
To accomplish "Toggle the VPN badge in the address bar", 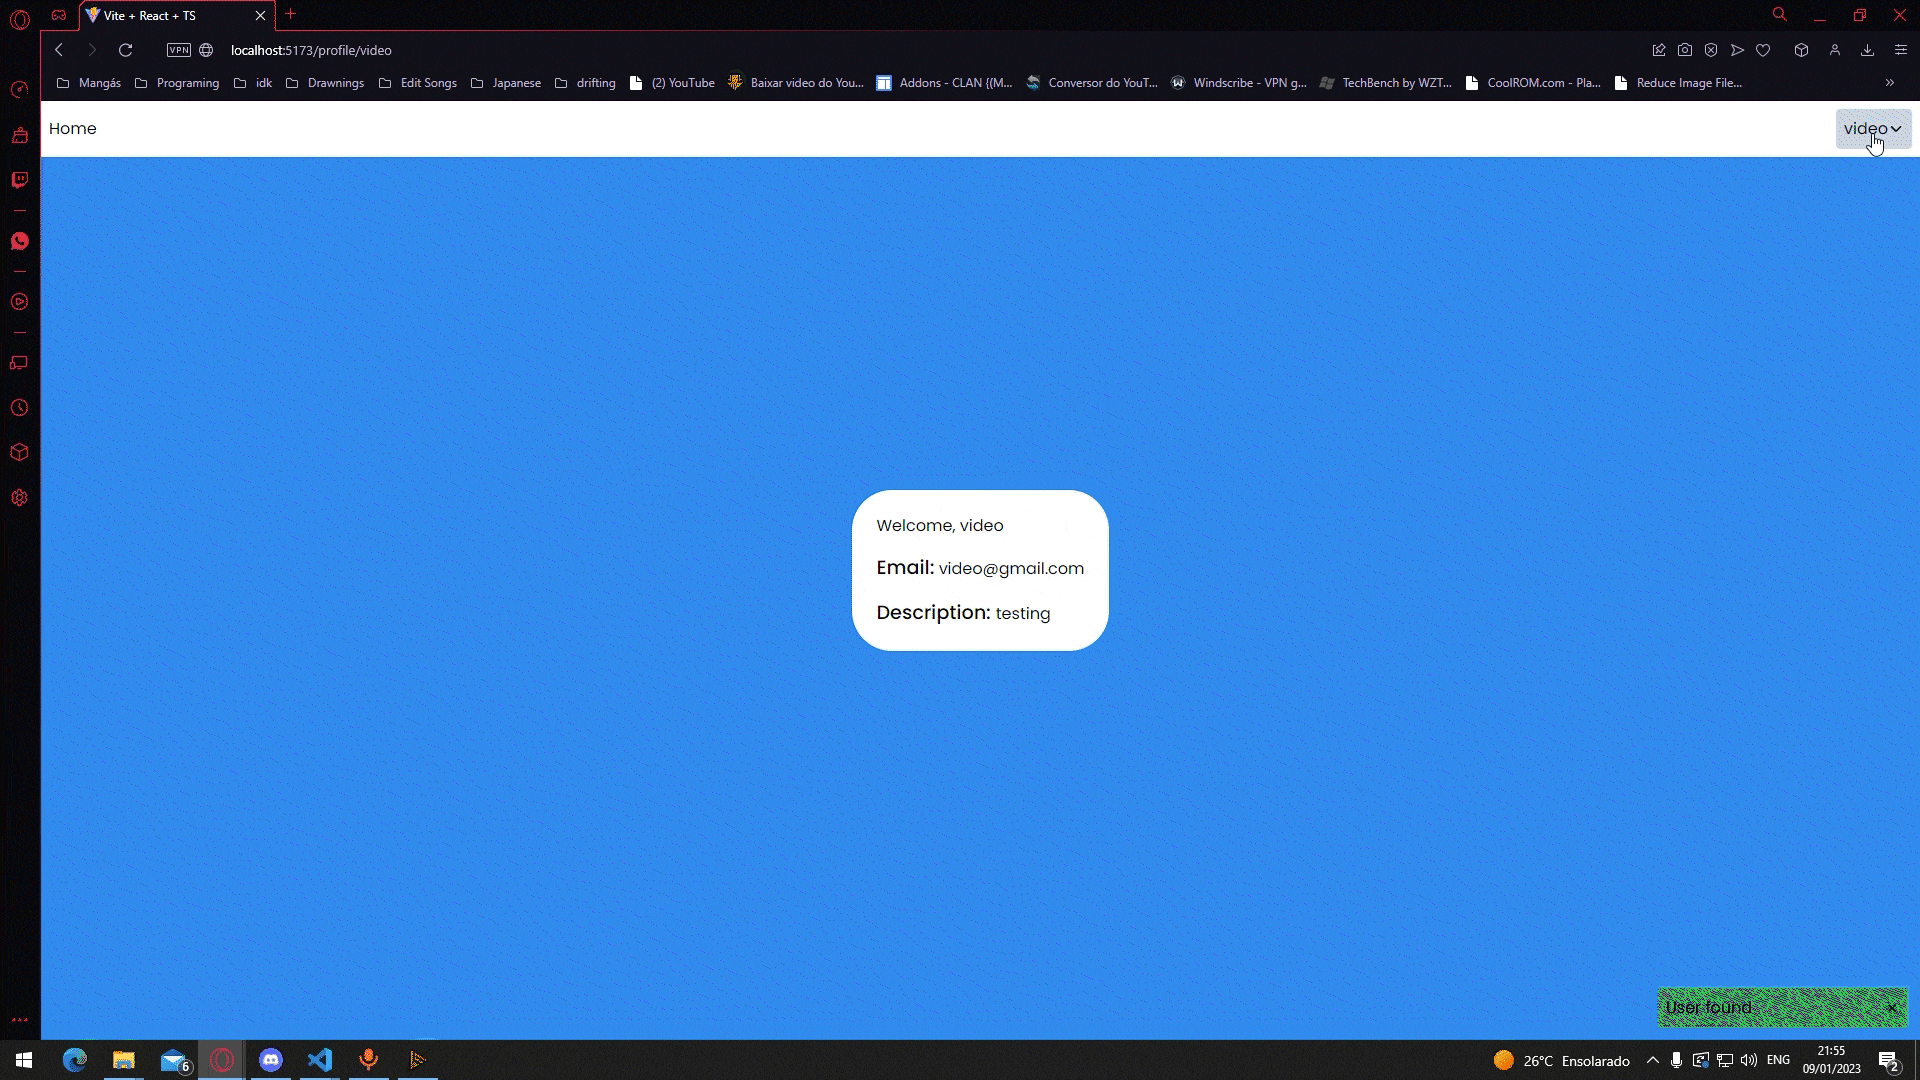I will [179, 50].
